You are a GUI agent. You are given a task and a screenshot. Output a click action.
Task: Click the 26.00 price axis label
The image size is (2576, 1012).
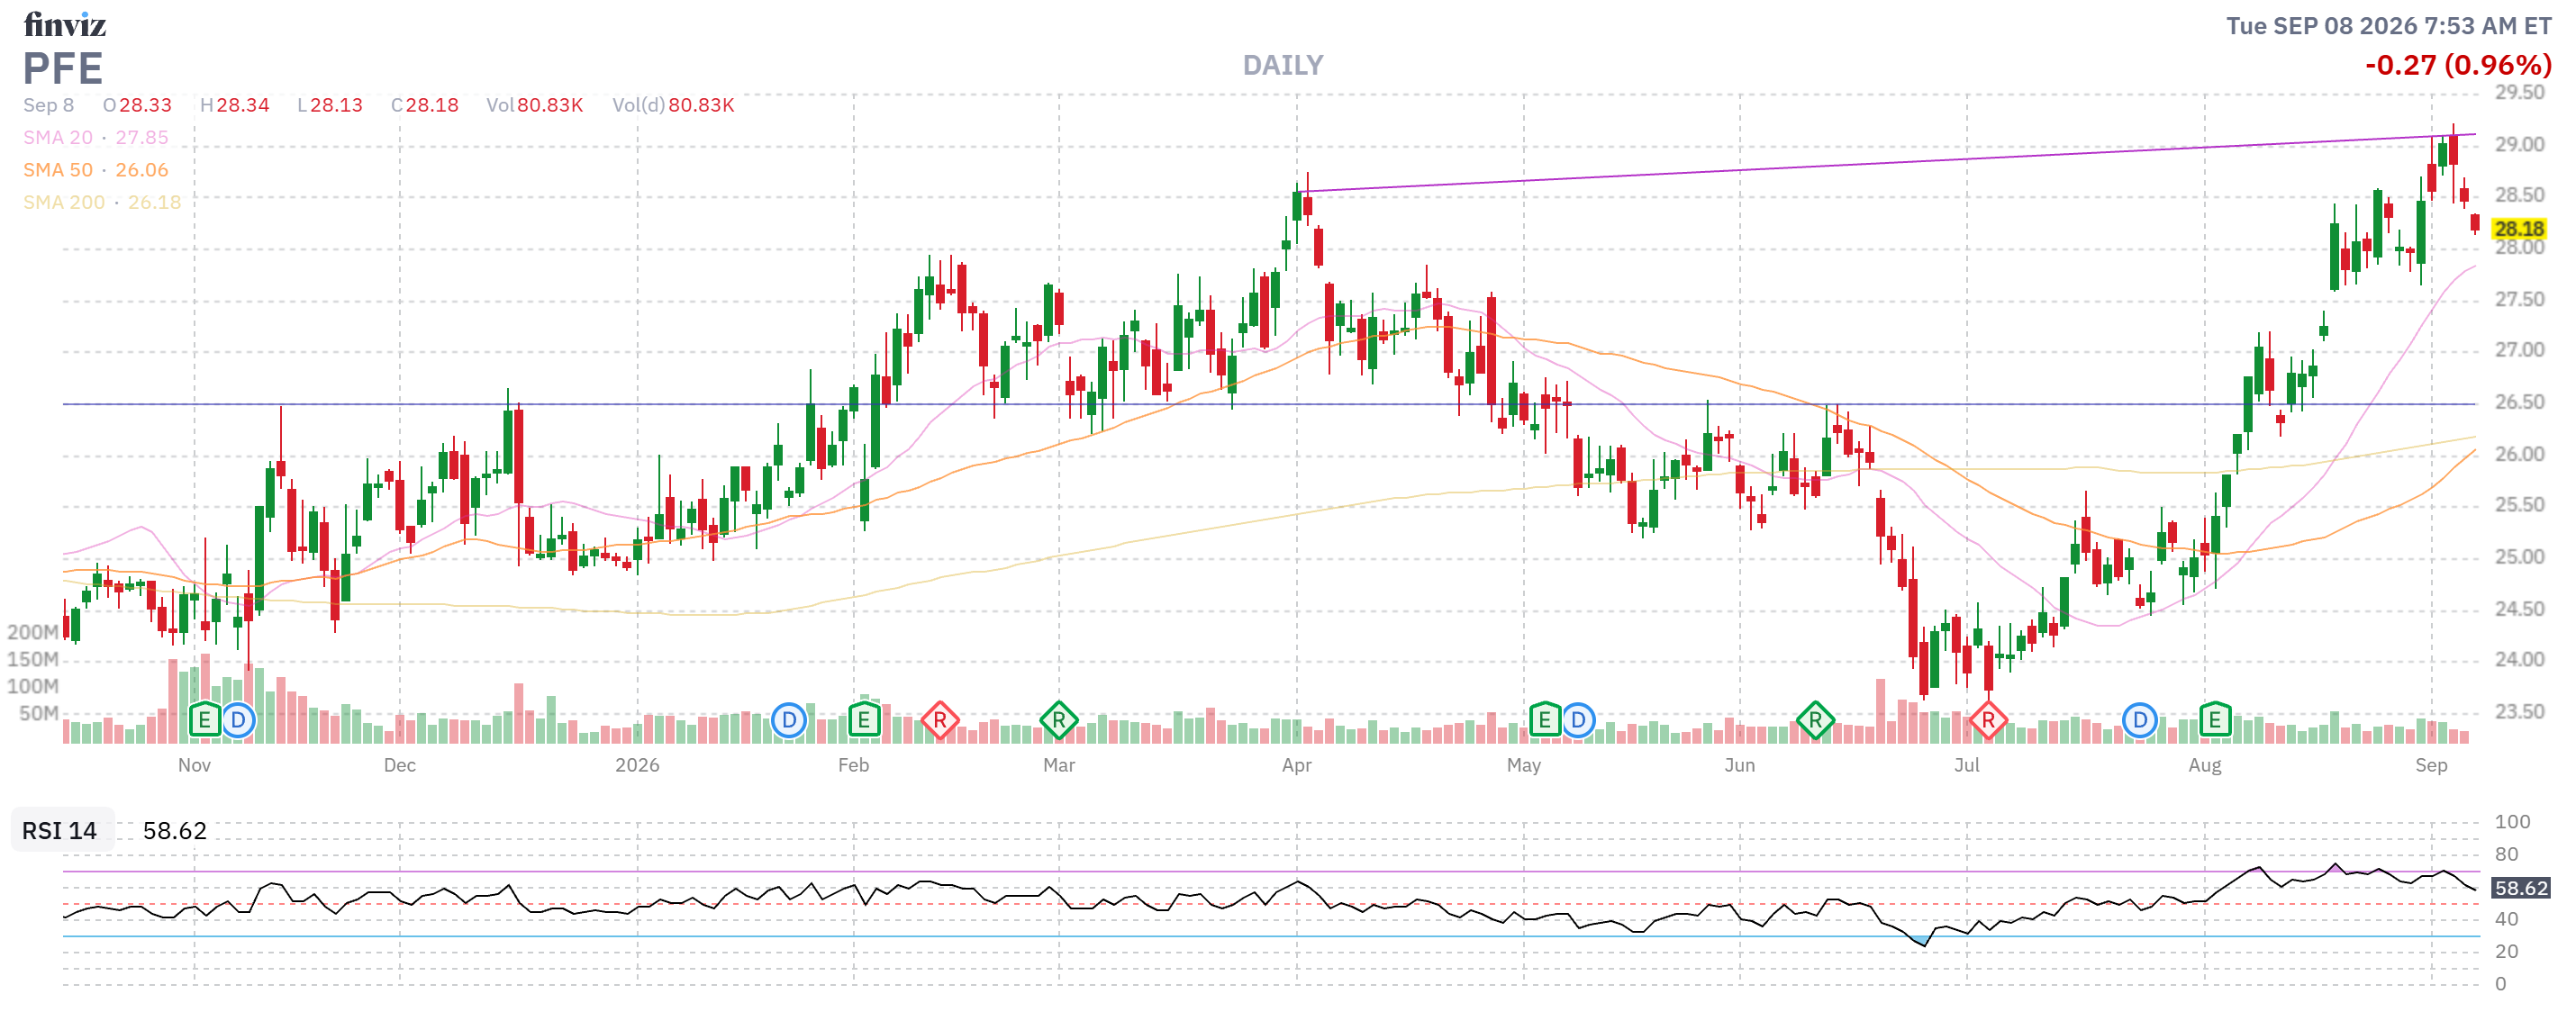(x=2519, y=454)
